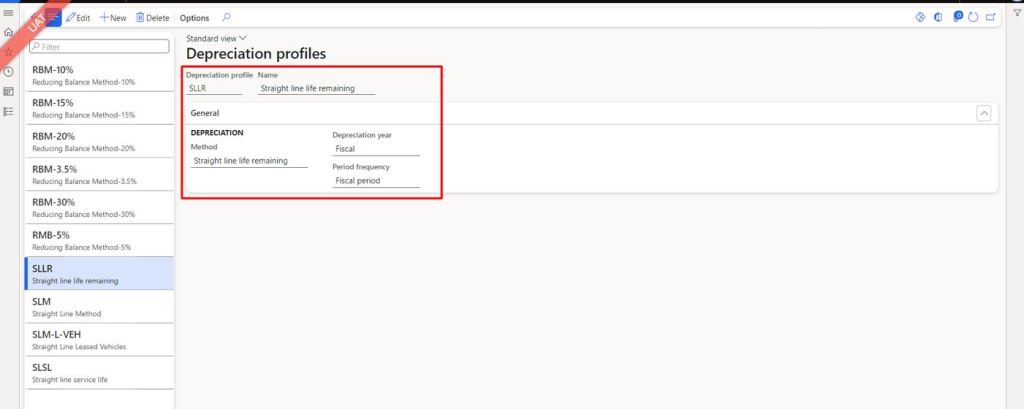
Task: Open the Depreciation year dropdown
Action: [376, 149]
